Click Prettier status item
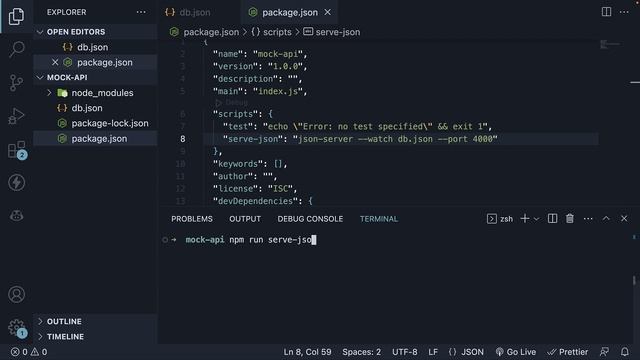The height and width of the screenshot is (360, 640). 568,352
